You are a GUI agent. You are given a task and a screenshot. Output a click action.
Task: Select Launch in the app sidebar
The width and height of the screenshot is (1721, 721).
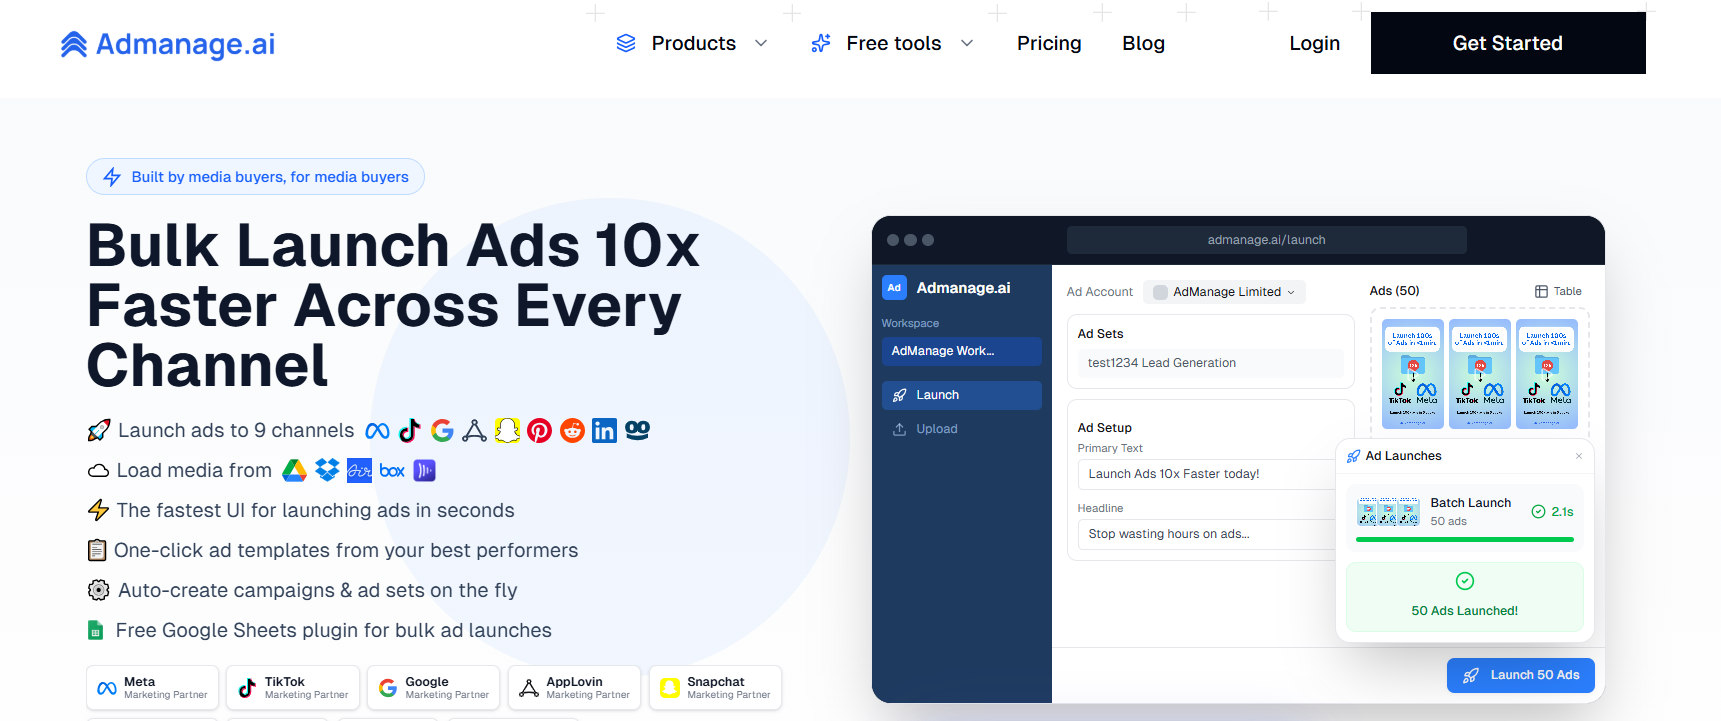(x=962, y=395)
